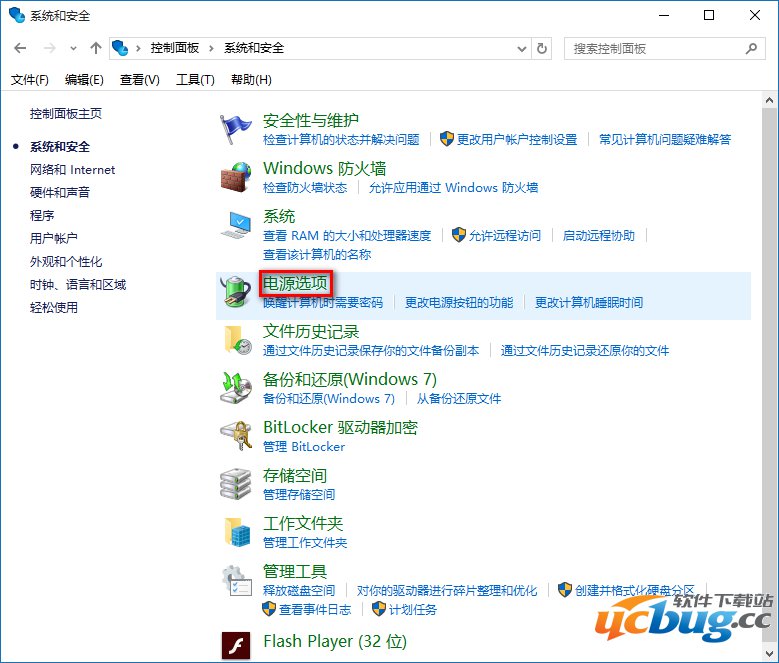Expand the 控制面板 breadcrumb chevron
The height and width of the screenshot is (663, 779).
point(138,48)
